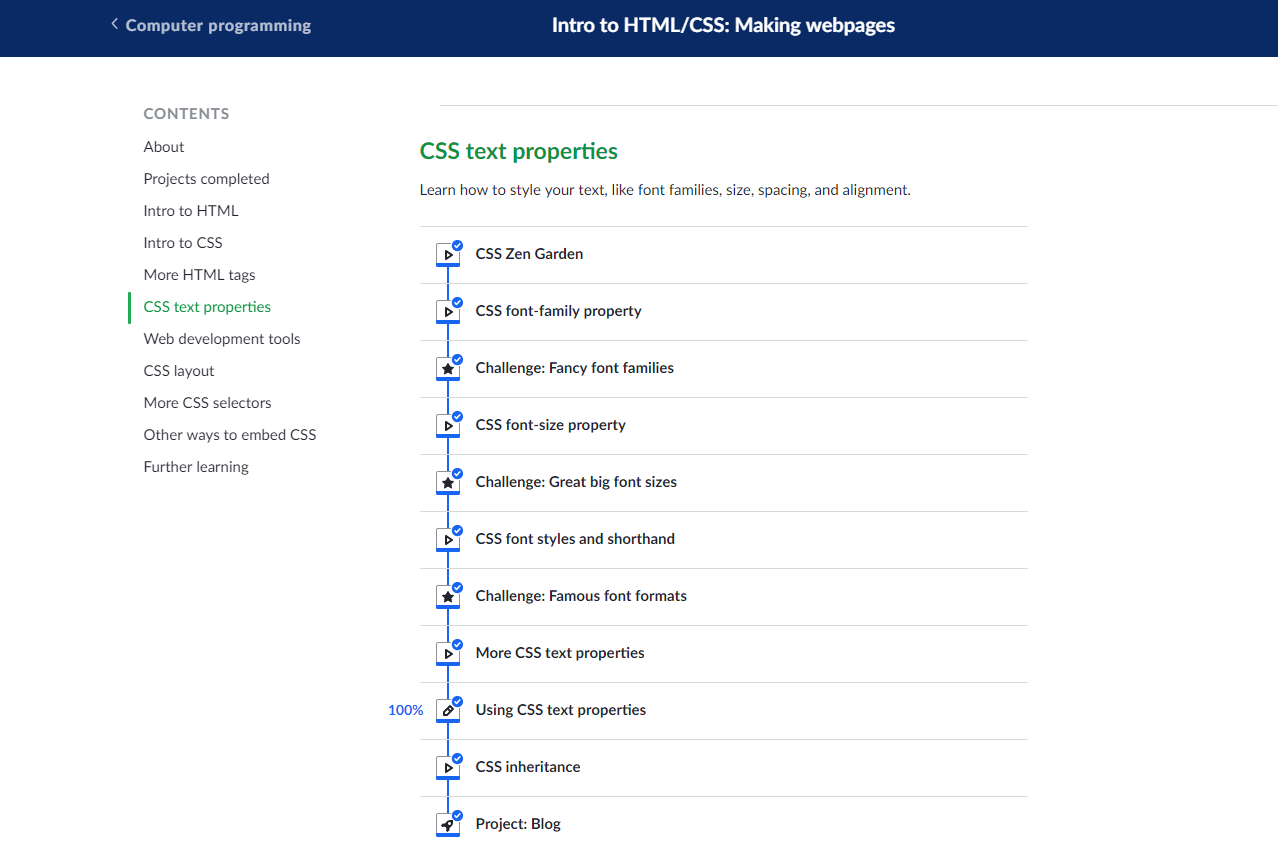Open Using CSS text properties exercise
Screen dimensions: 1278x852
pos(560,710)
